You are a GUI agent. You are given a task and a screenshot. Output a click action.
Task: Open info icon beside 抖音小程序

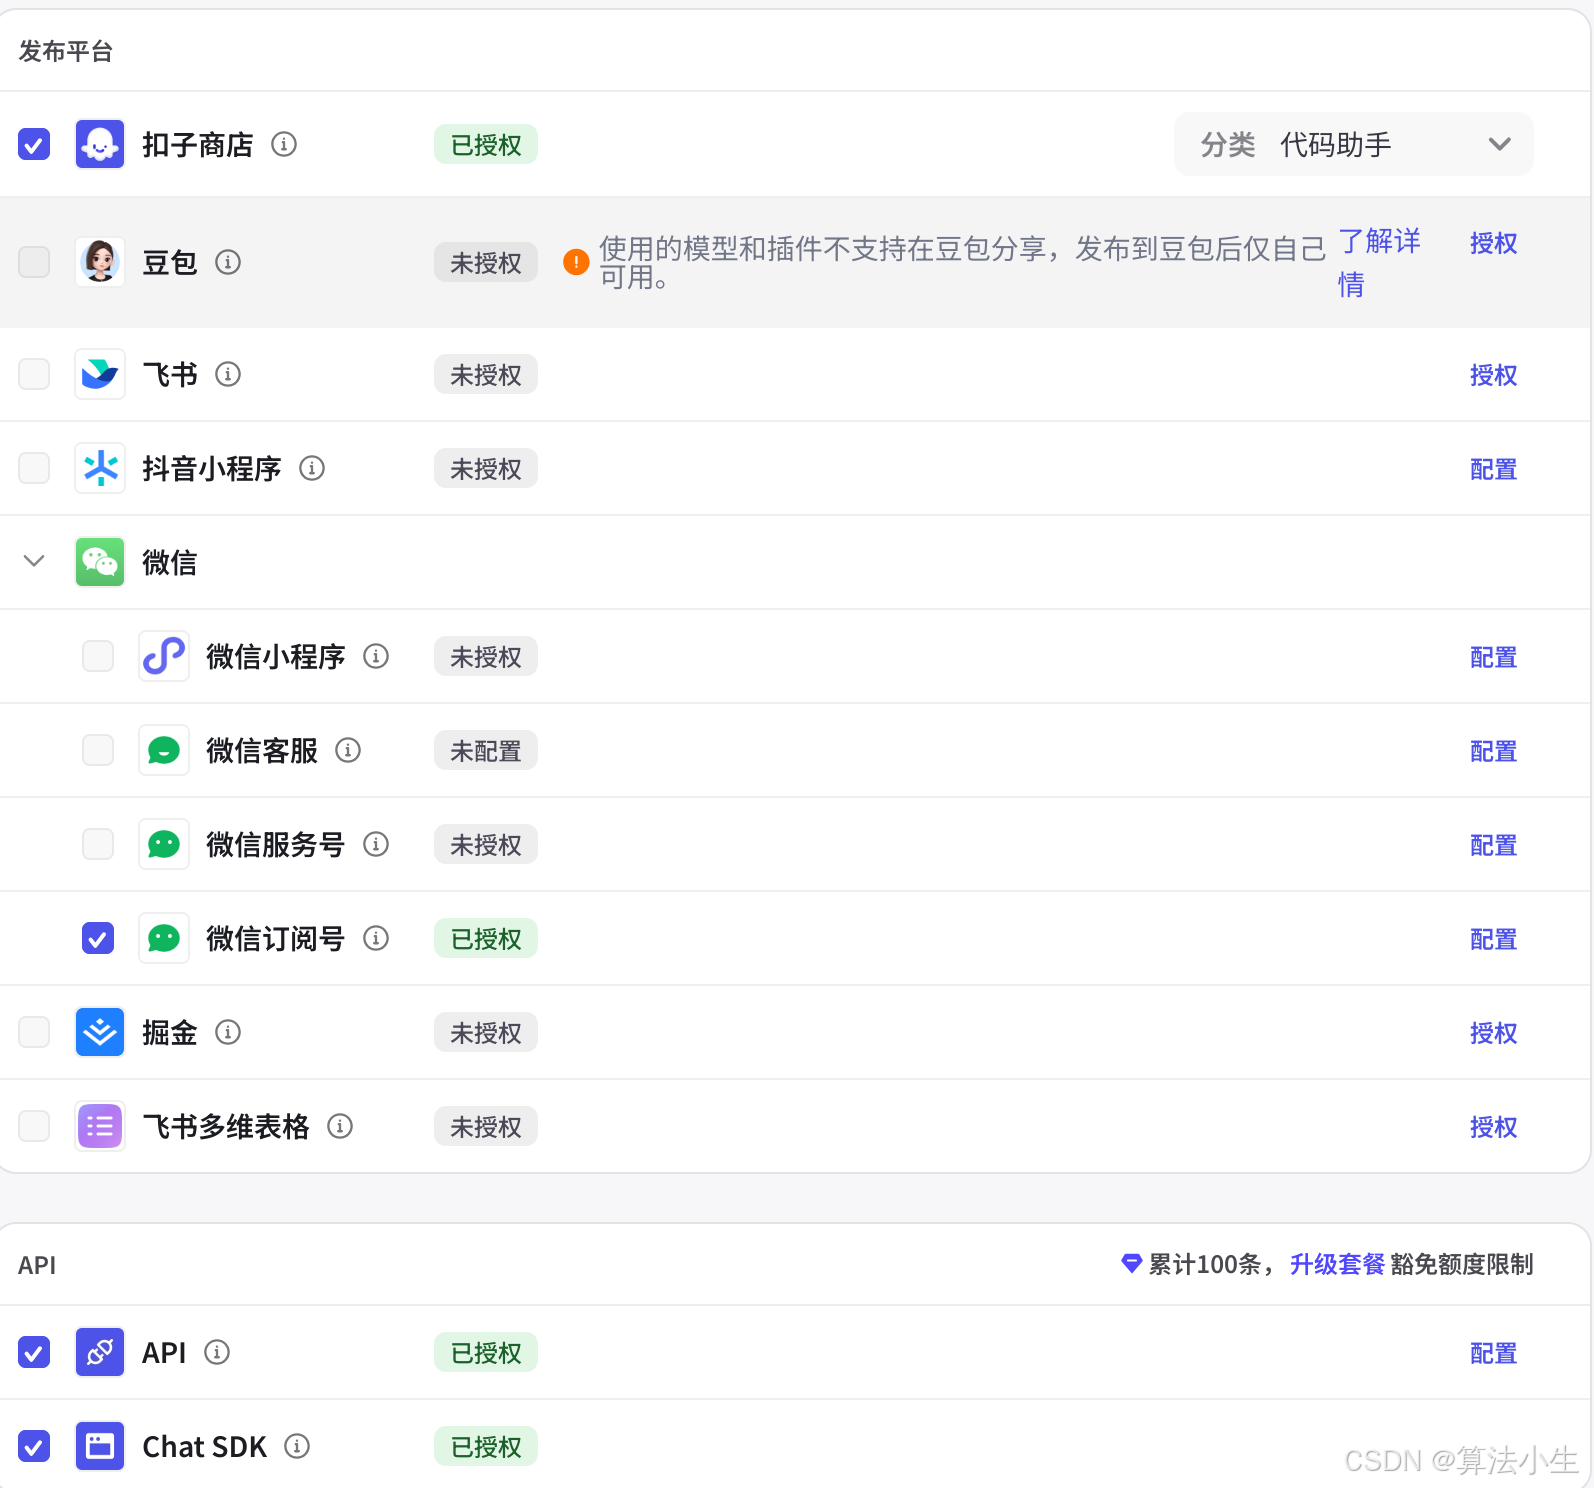coord(312,468)
